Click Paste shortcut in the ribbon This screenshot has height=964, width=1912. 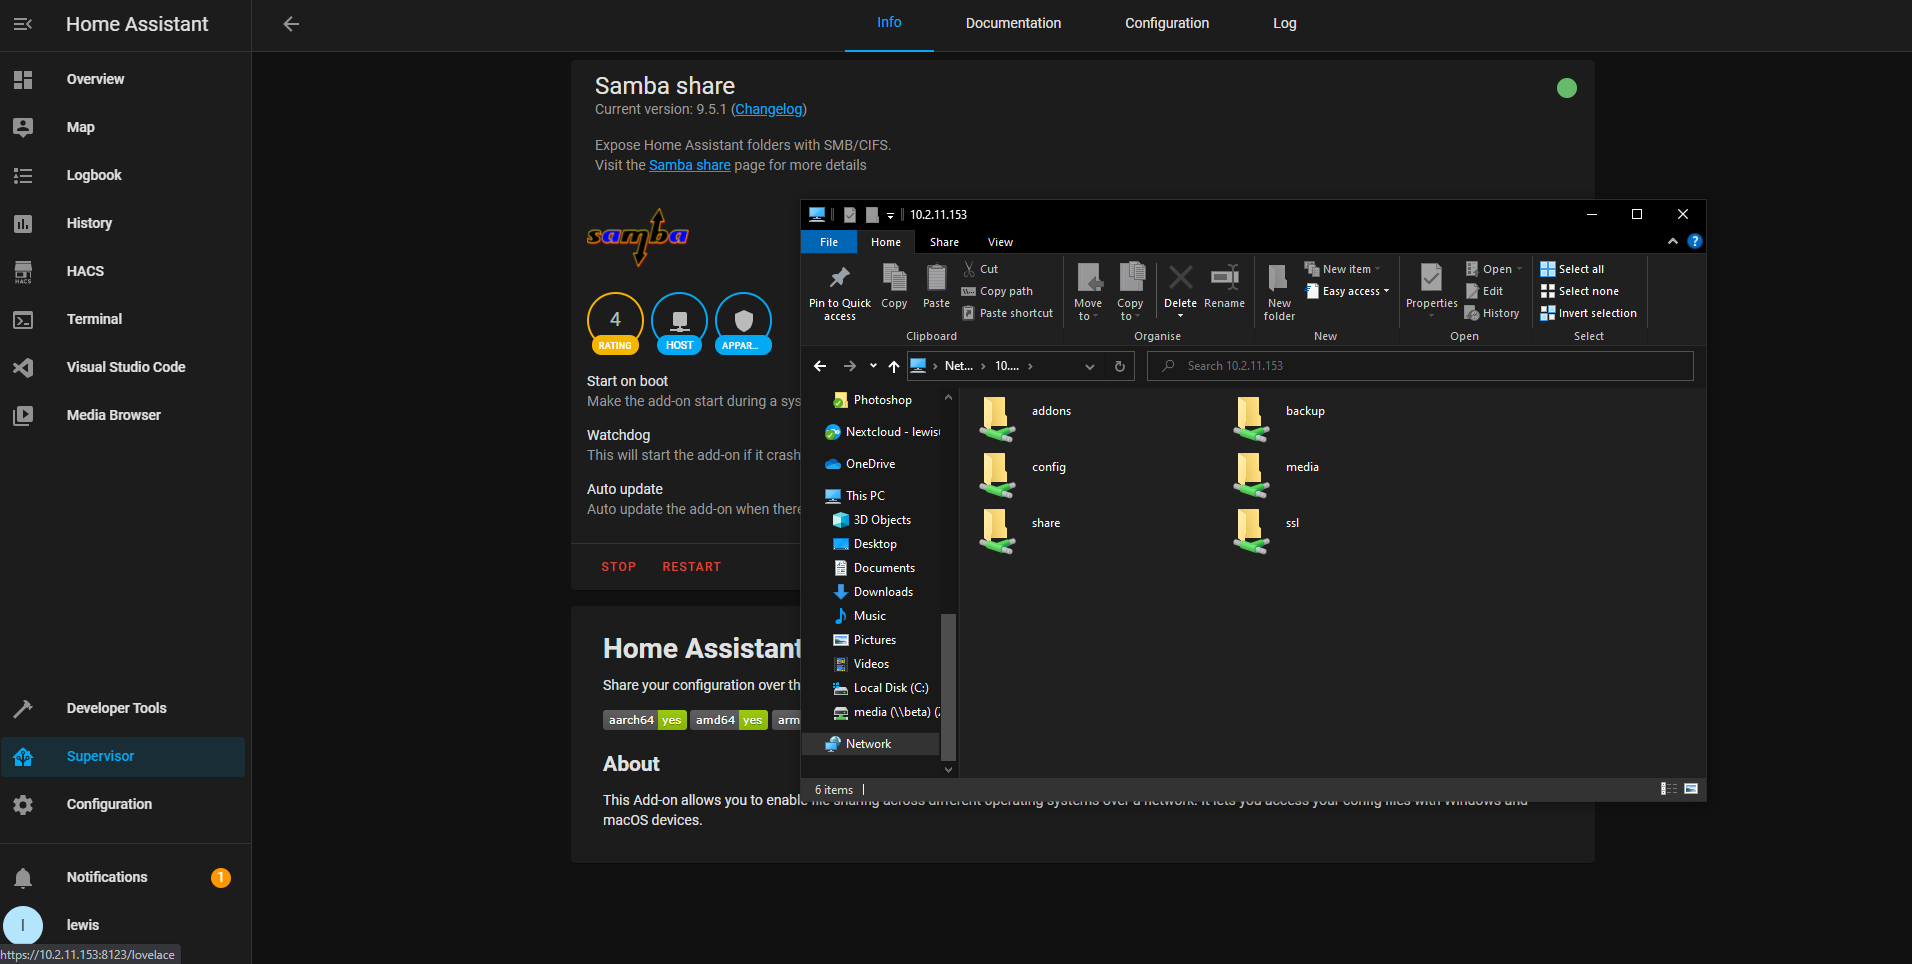coord(1007,313)
